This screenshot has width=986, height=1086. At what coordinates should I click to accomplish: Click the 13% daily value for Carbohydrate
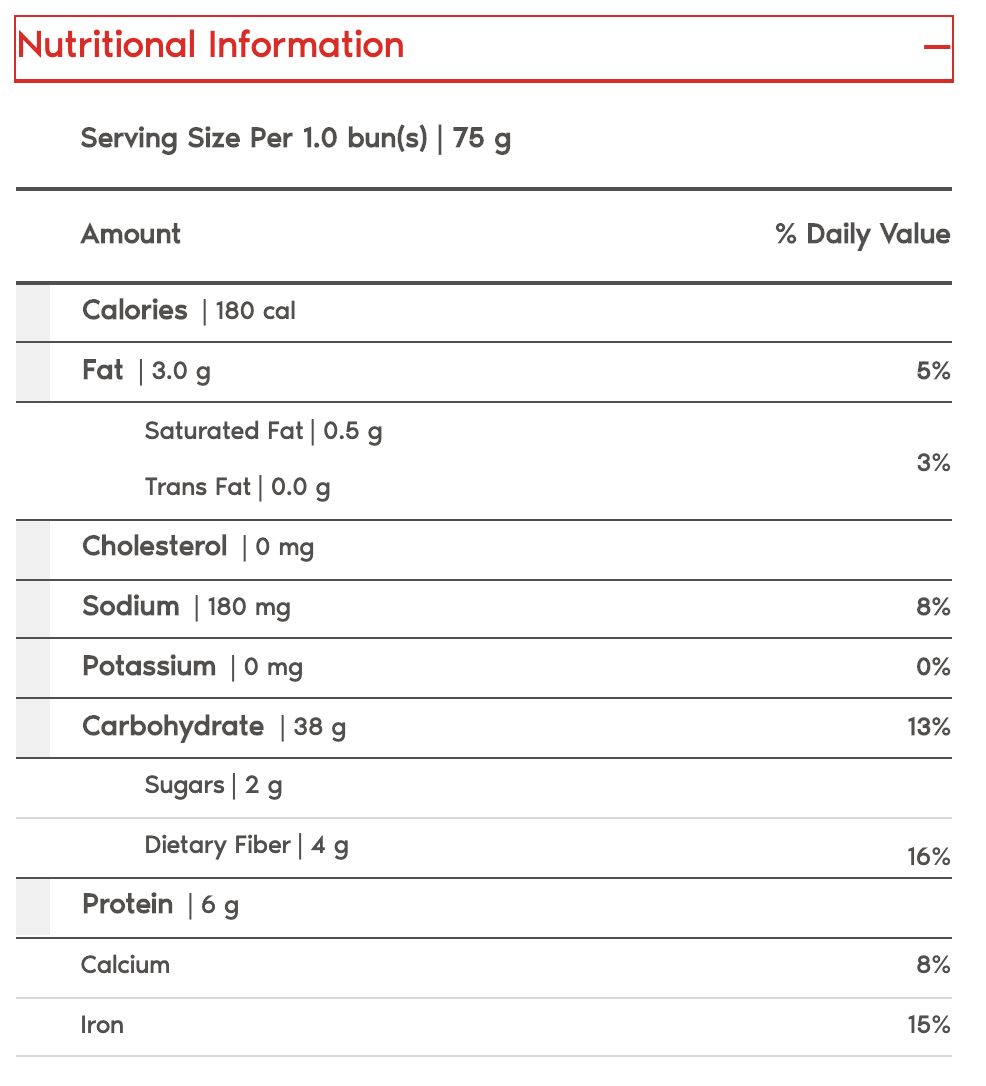[929, 727]
